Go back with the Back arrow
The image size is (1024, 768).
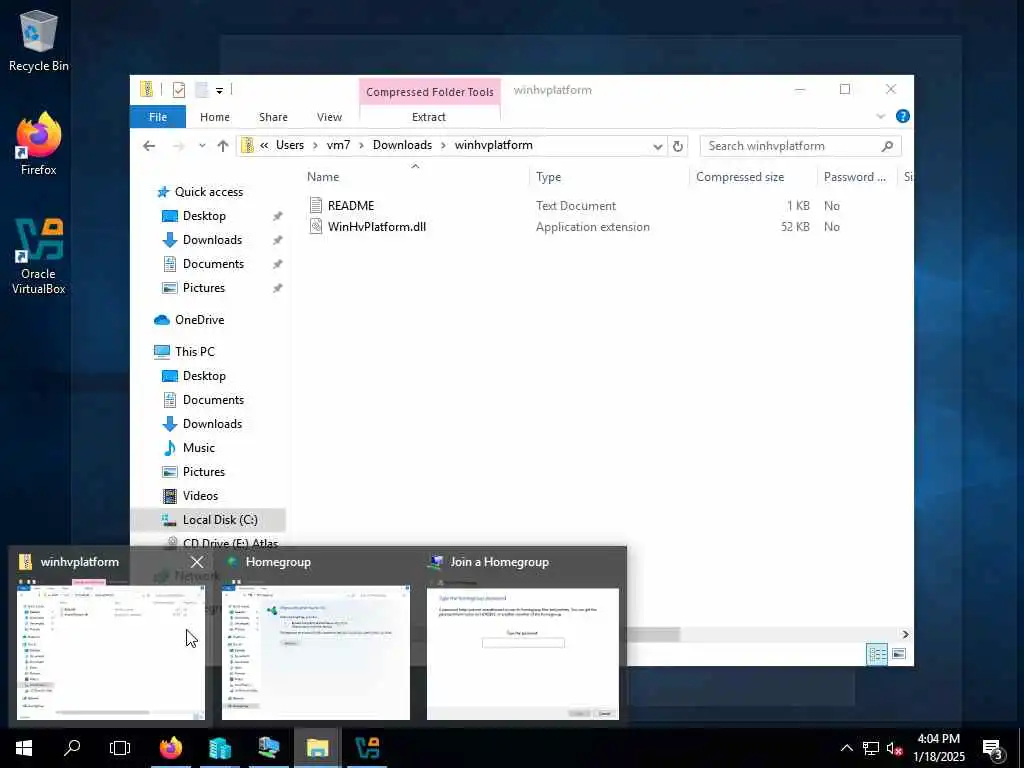(149, 146)
